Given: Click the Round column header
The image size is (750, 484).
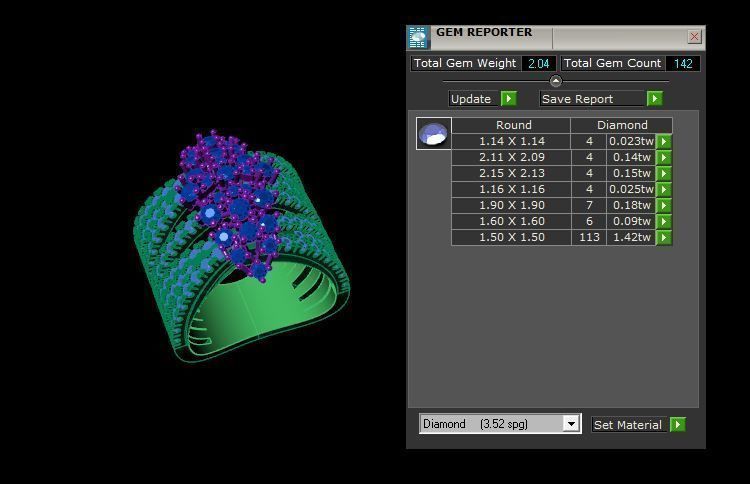Looking at the screenshot, I should pyautogui.click(x=511, y=125).
